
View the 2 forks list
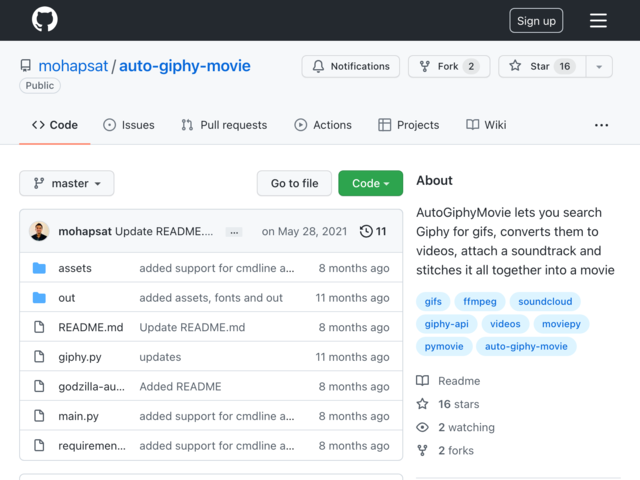[445, 451]
